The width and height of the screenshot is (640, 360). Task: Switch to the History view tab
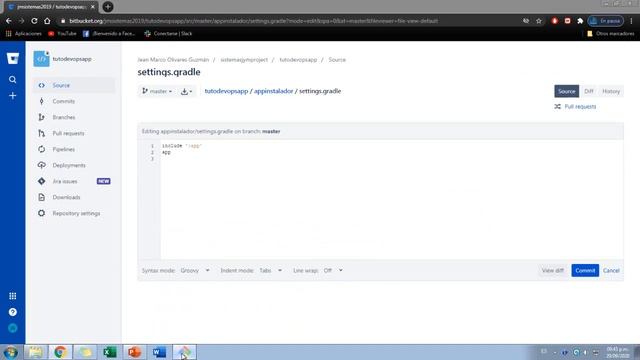point(611,91)
